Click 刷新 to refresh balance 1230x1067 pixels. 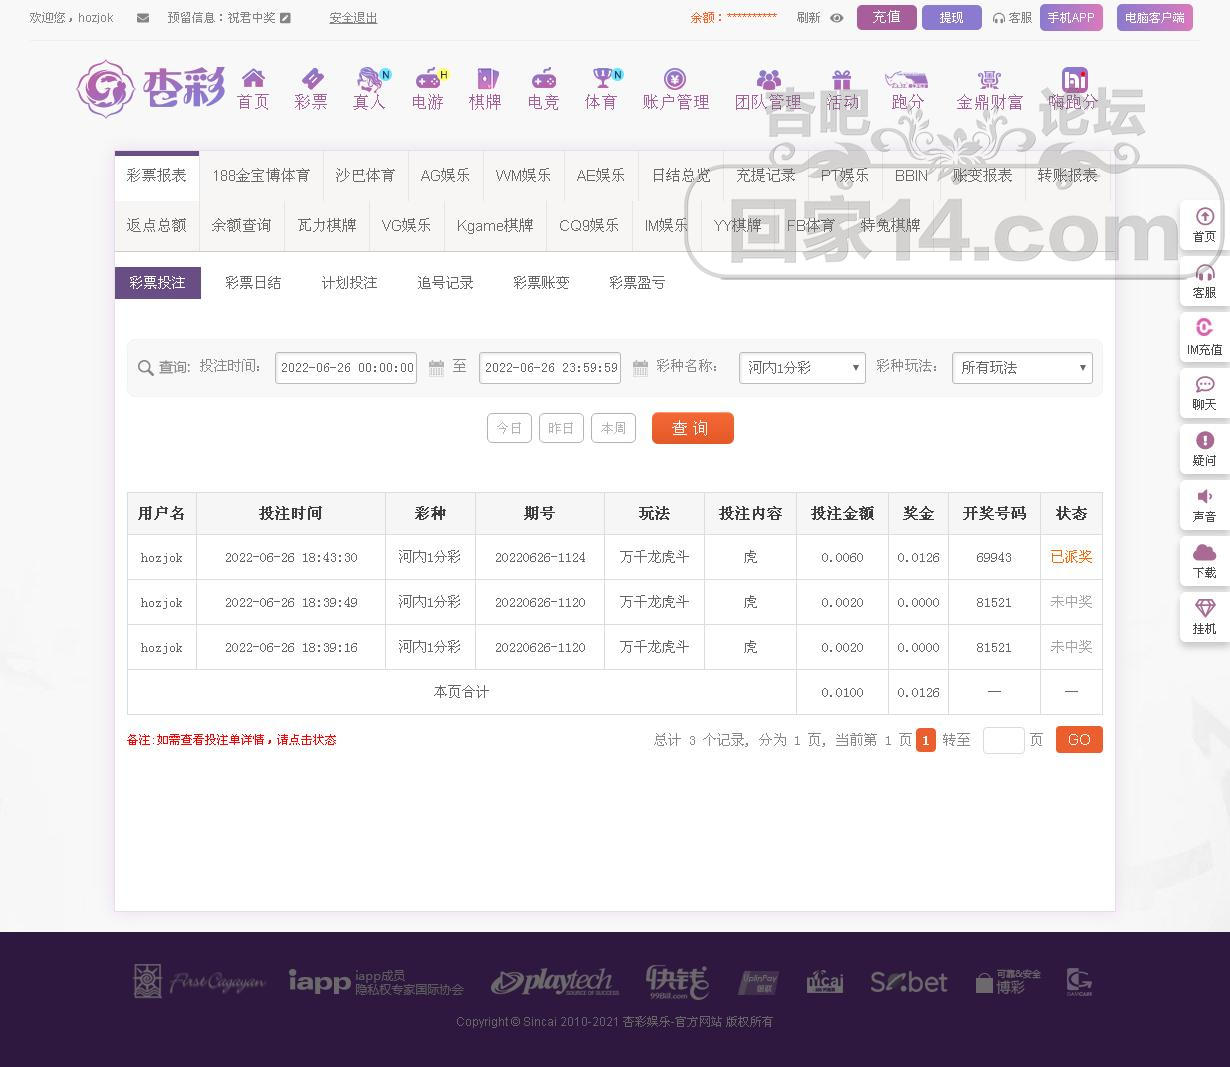click(809, 18)
